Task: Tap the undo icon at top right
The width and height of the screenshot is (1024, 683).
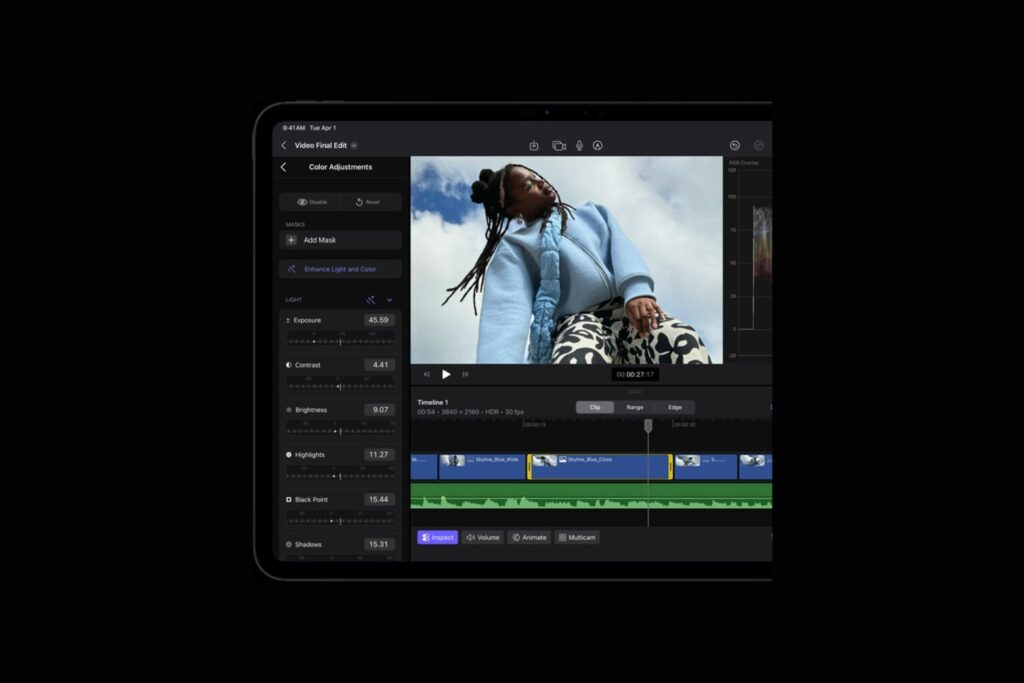Action: click(735, 146)
